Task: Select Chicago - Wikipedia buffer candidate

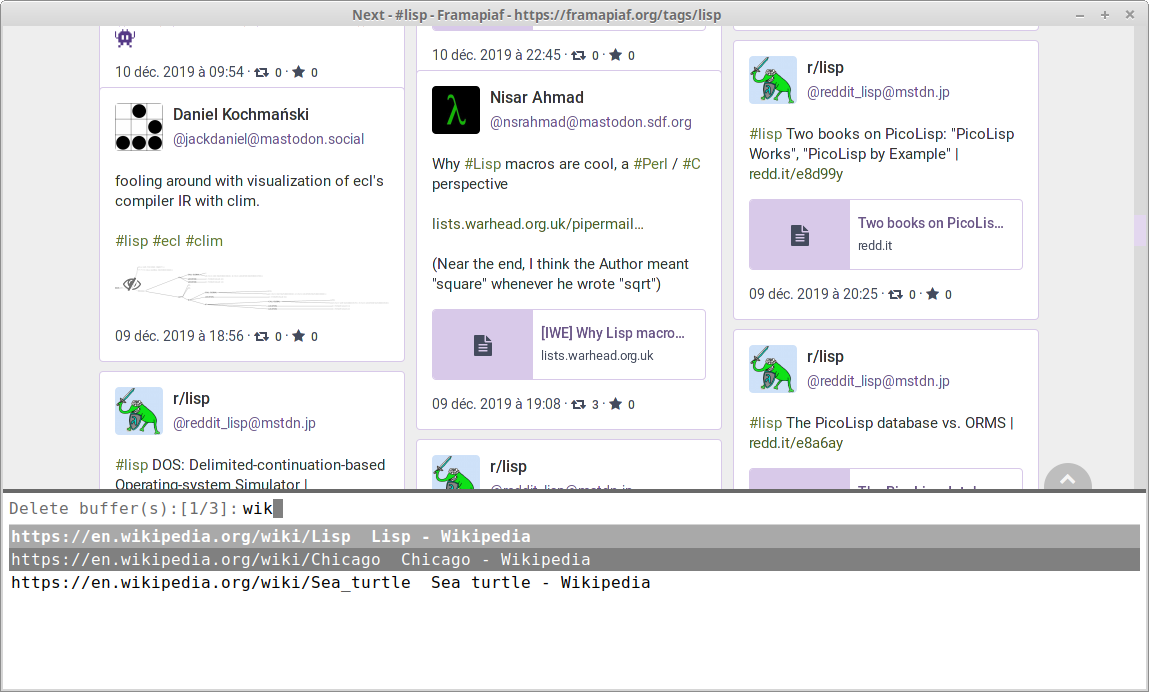Action: pos(574,559)
